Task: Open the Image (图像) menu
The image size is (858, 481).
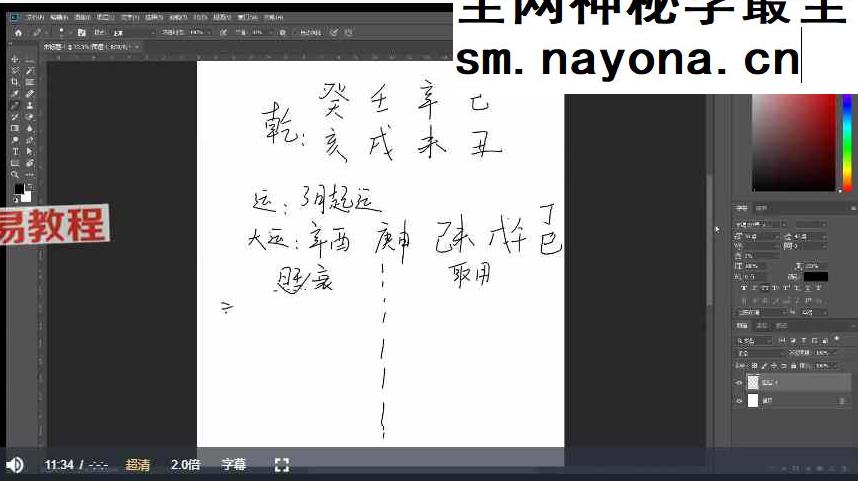Action: [x=83, y=18]
